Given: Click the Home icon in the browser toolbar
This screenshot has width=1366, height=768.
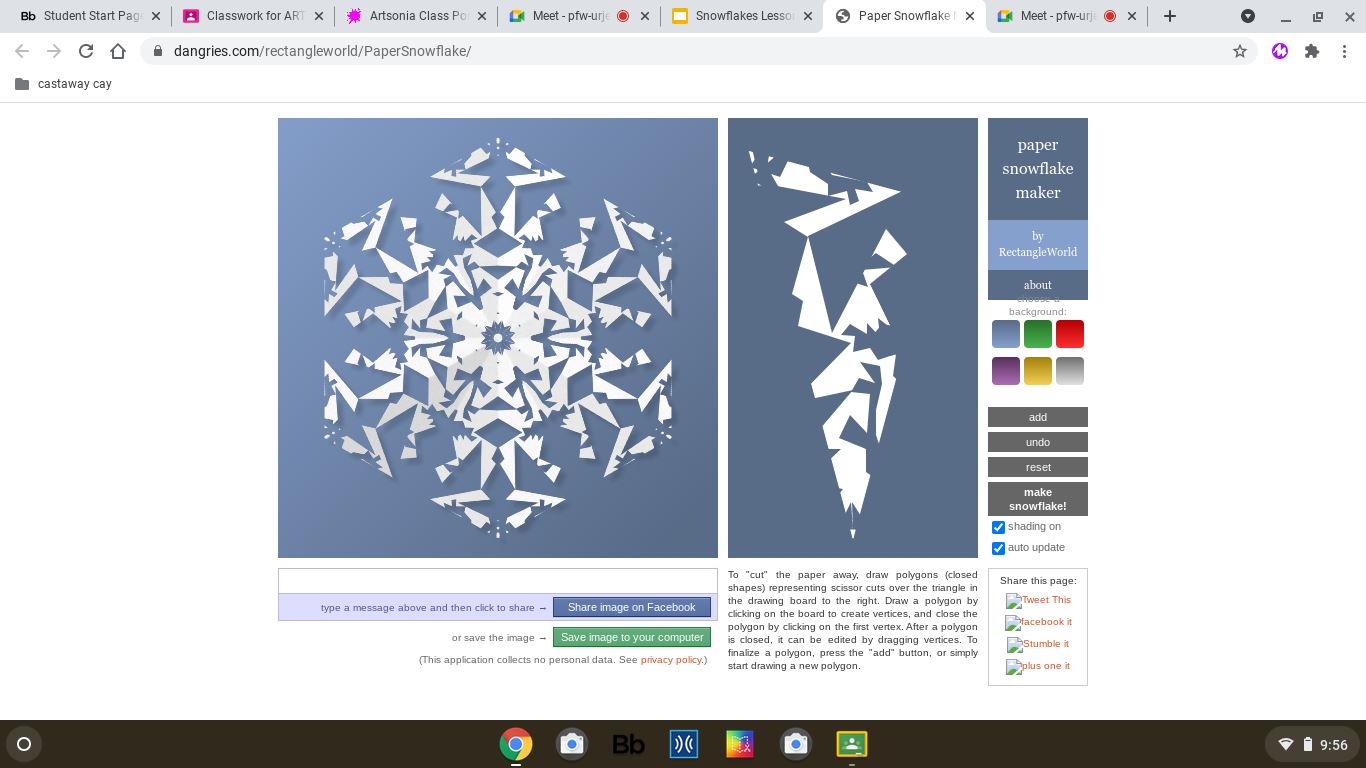Looking at the screenshot, I should (x=118, y=51).
